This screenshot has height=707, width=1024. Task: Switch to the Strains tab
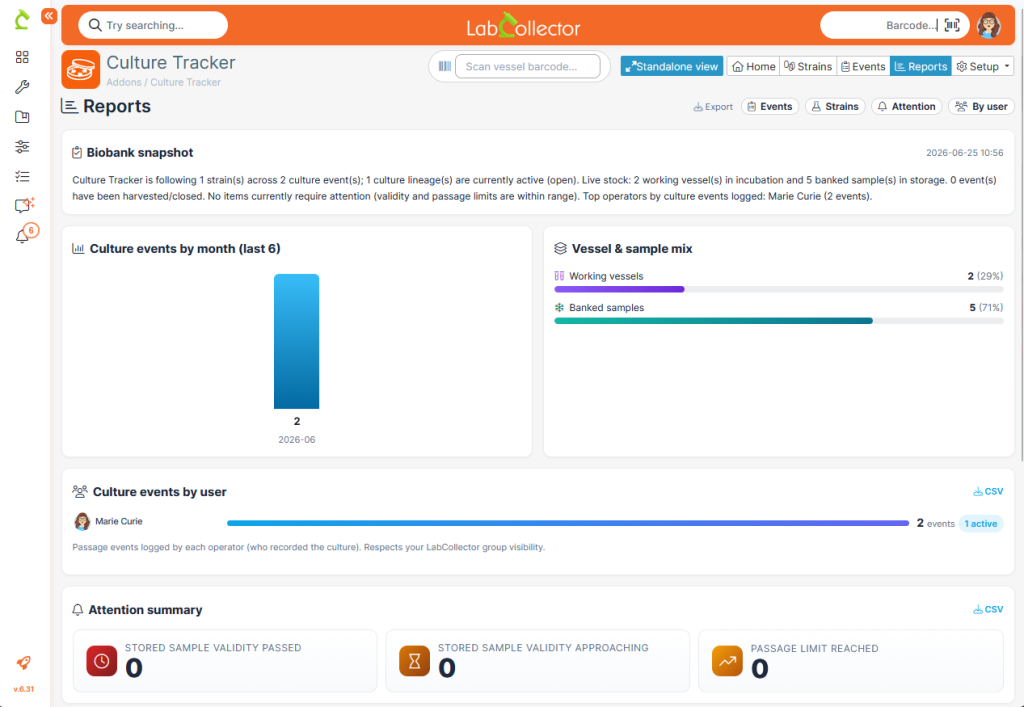click(x=808, y=66)
